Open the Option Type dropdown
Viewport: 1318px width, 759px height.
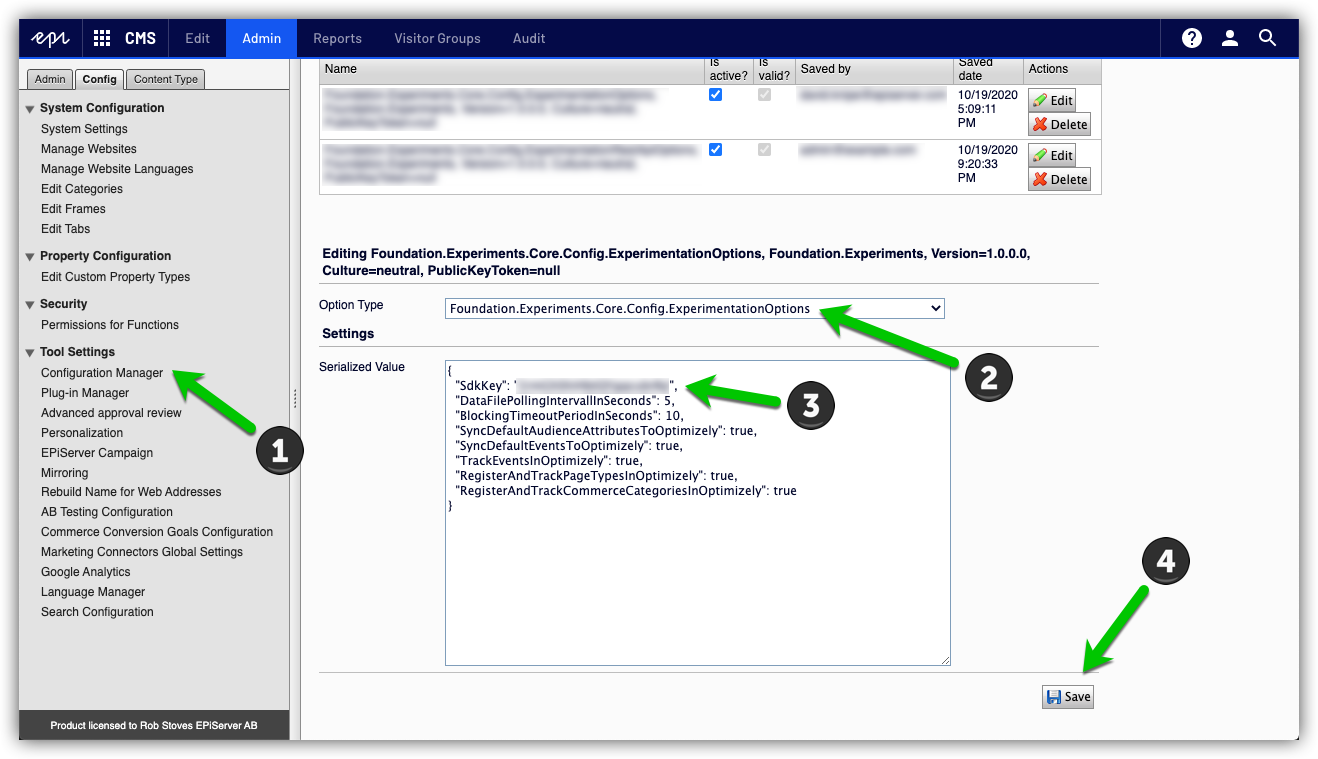[x=694, y=309]
